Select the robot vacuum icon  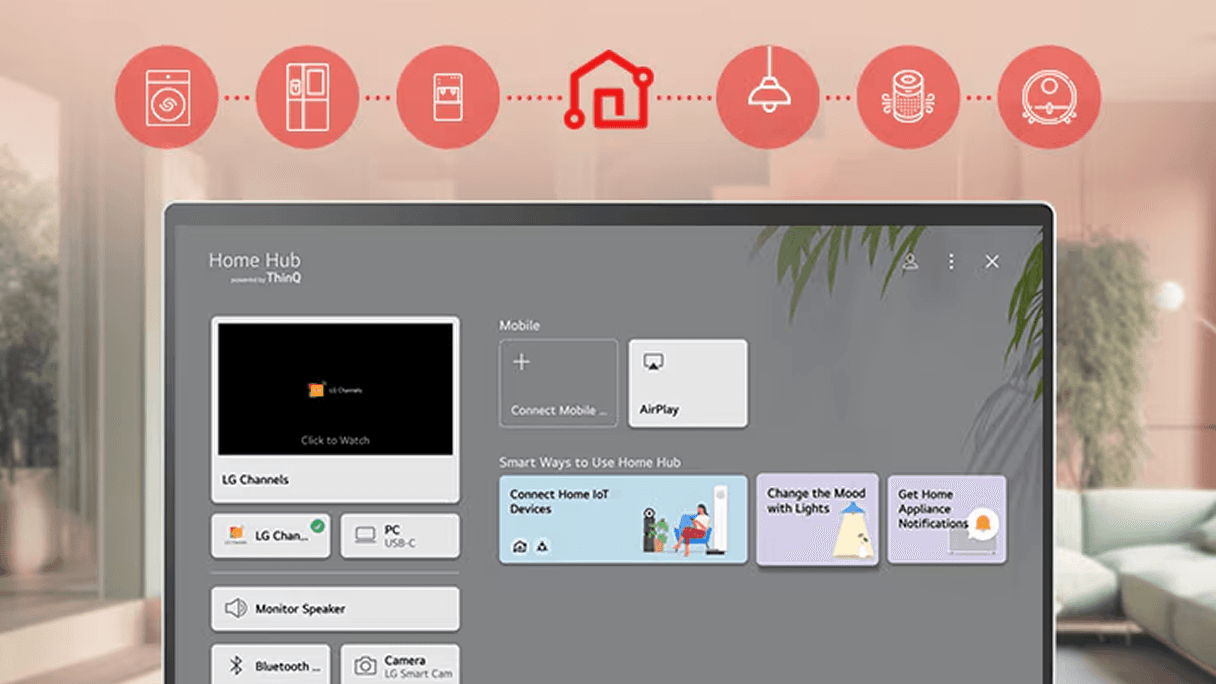[x=1048, y=98]
